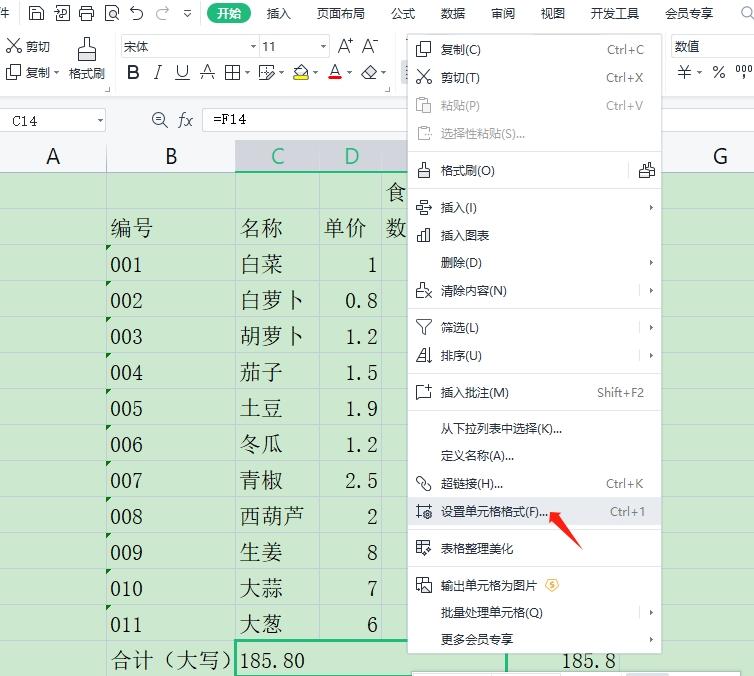Click the strikethrough A icon
The image size is (754, 676).
[207, 73]
